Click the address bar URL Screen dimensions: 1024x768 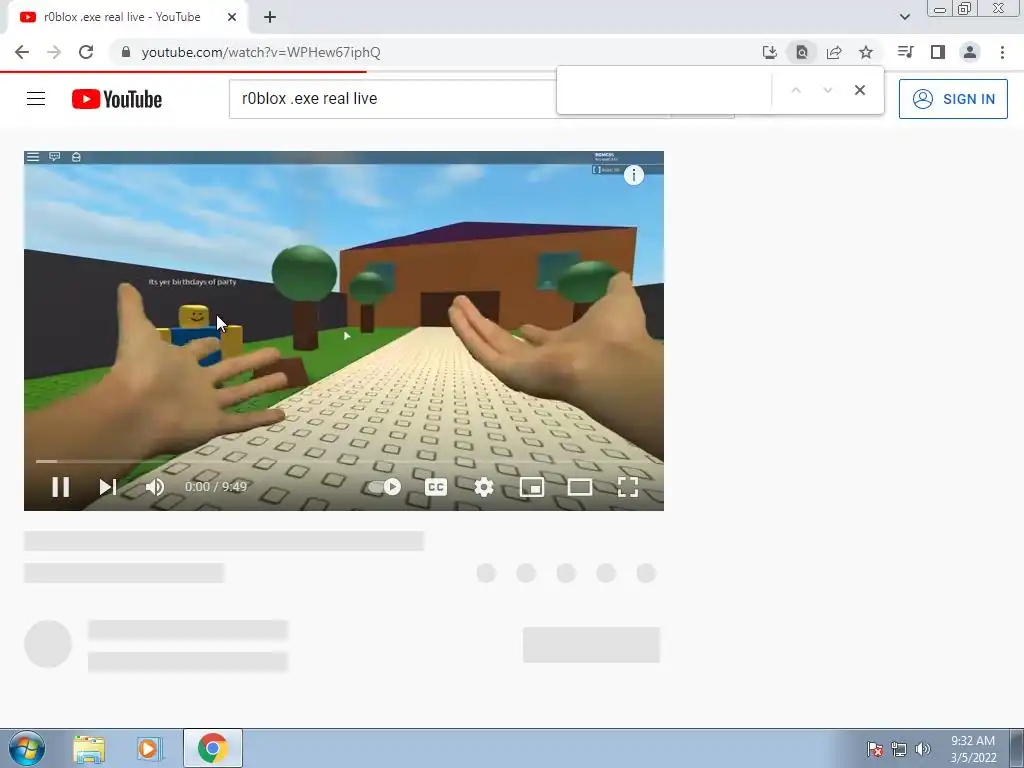(261, 52)
